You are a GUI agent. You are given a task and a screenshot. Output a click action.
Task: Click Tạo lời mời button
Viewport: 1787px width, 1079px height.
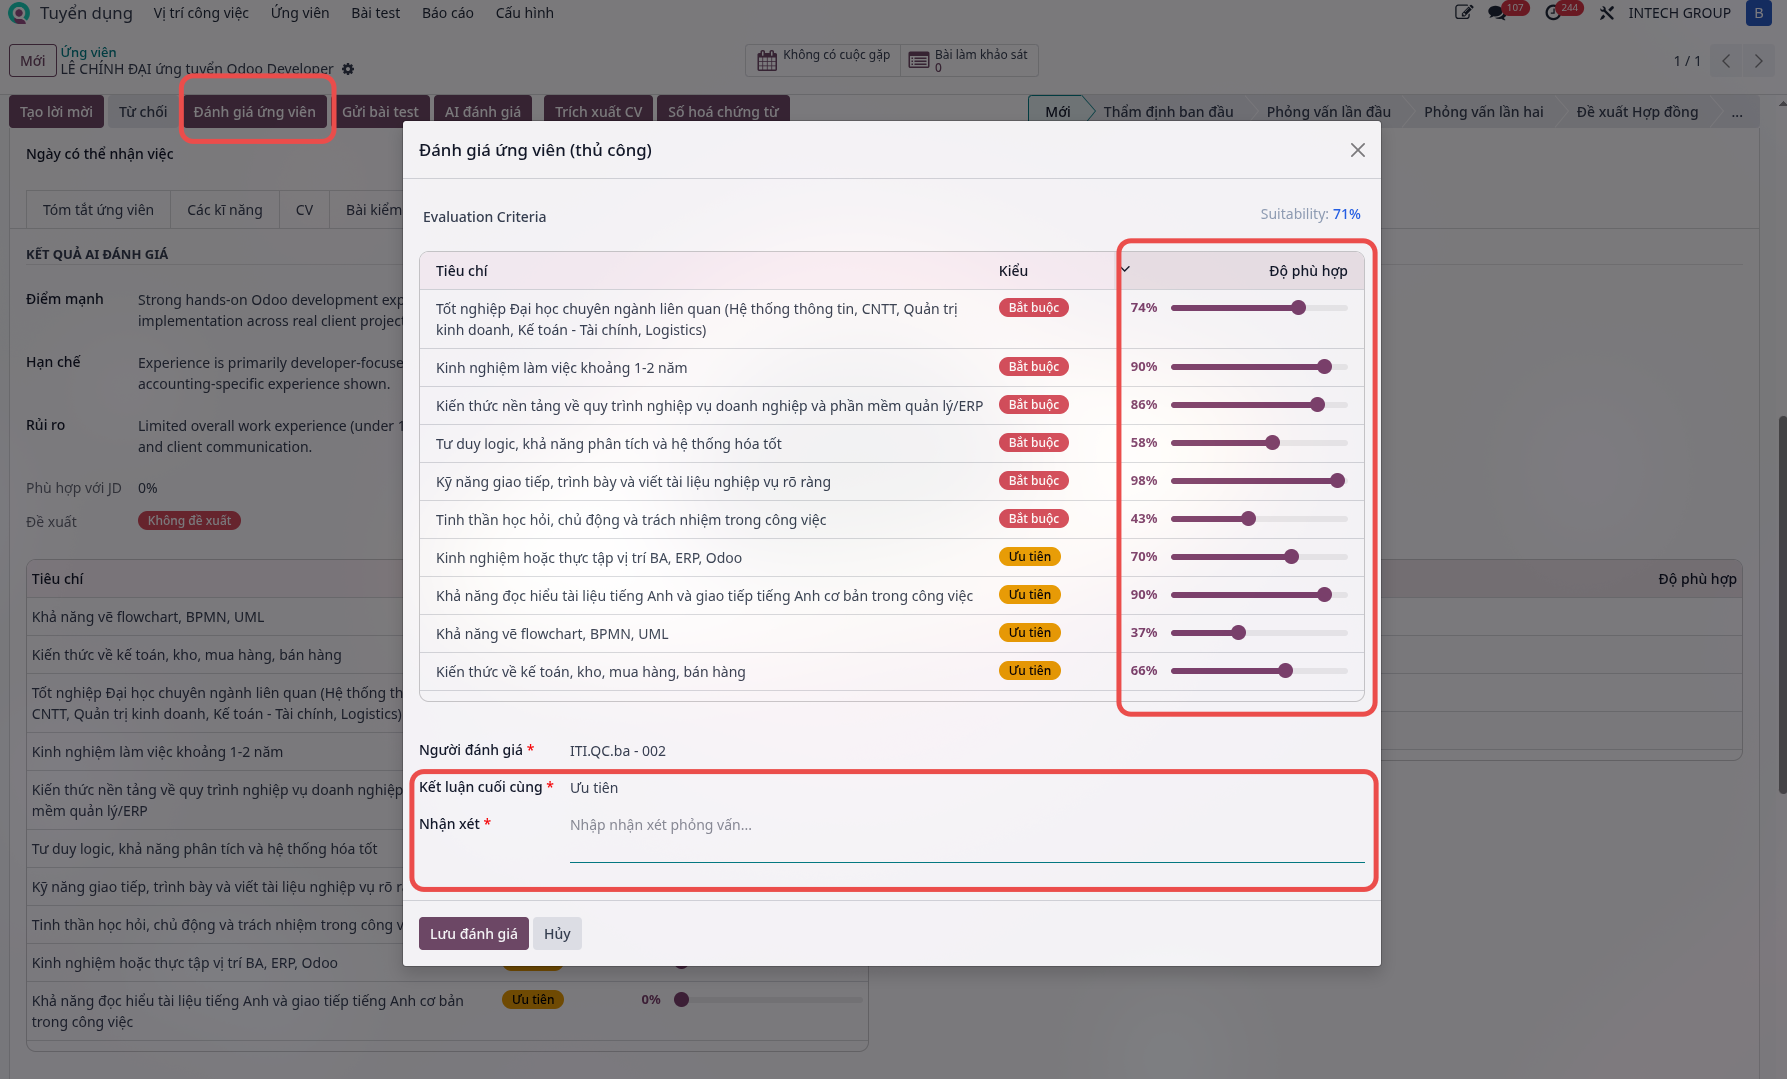coord(56,112)
